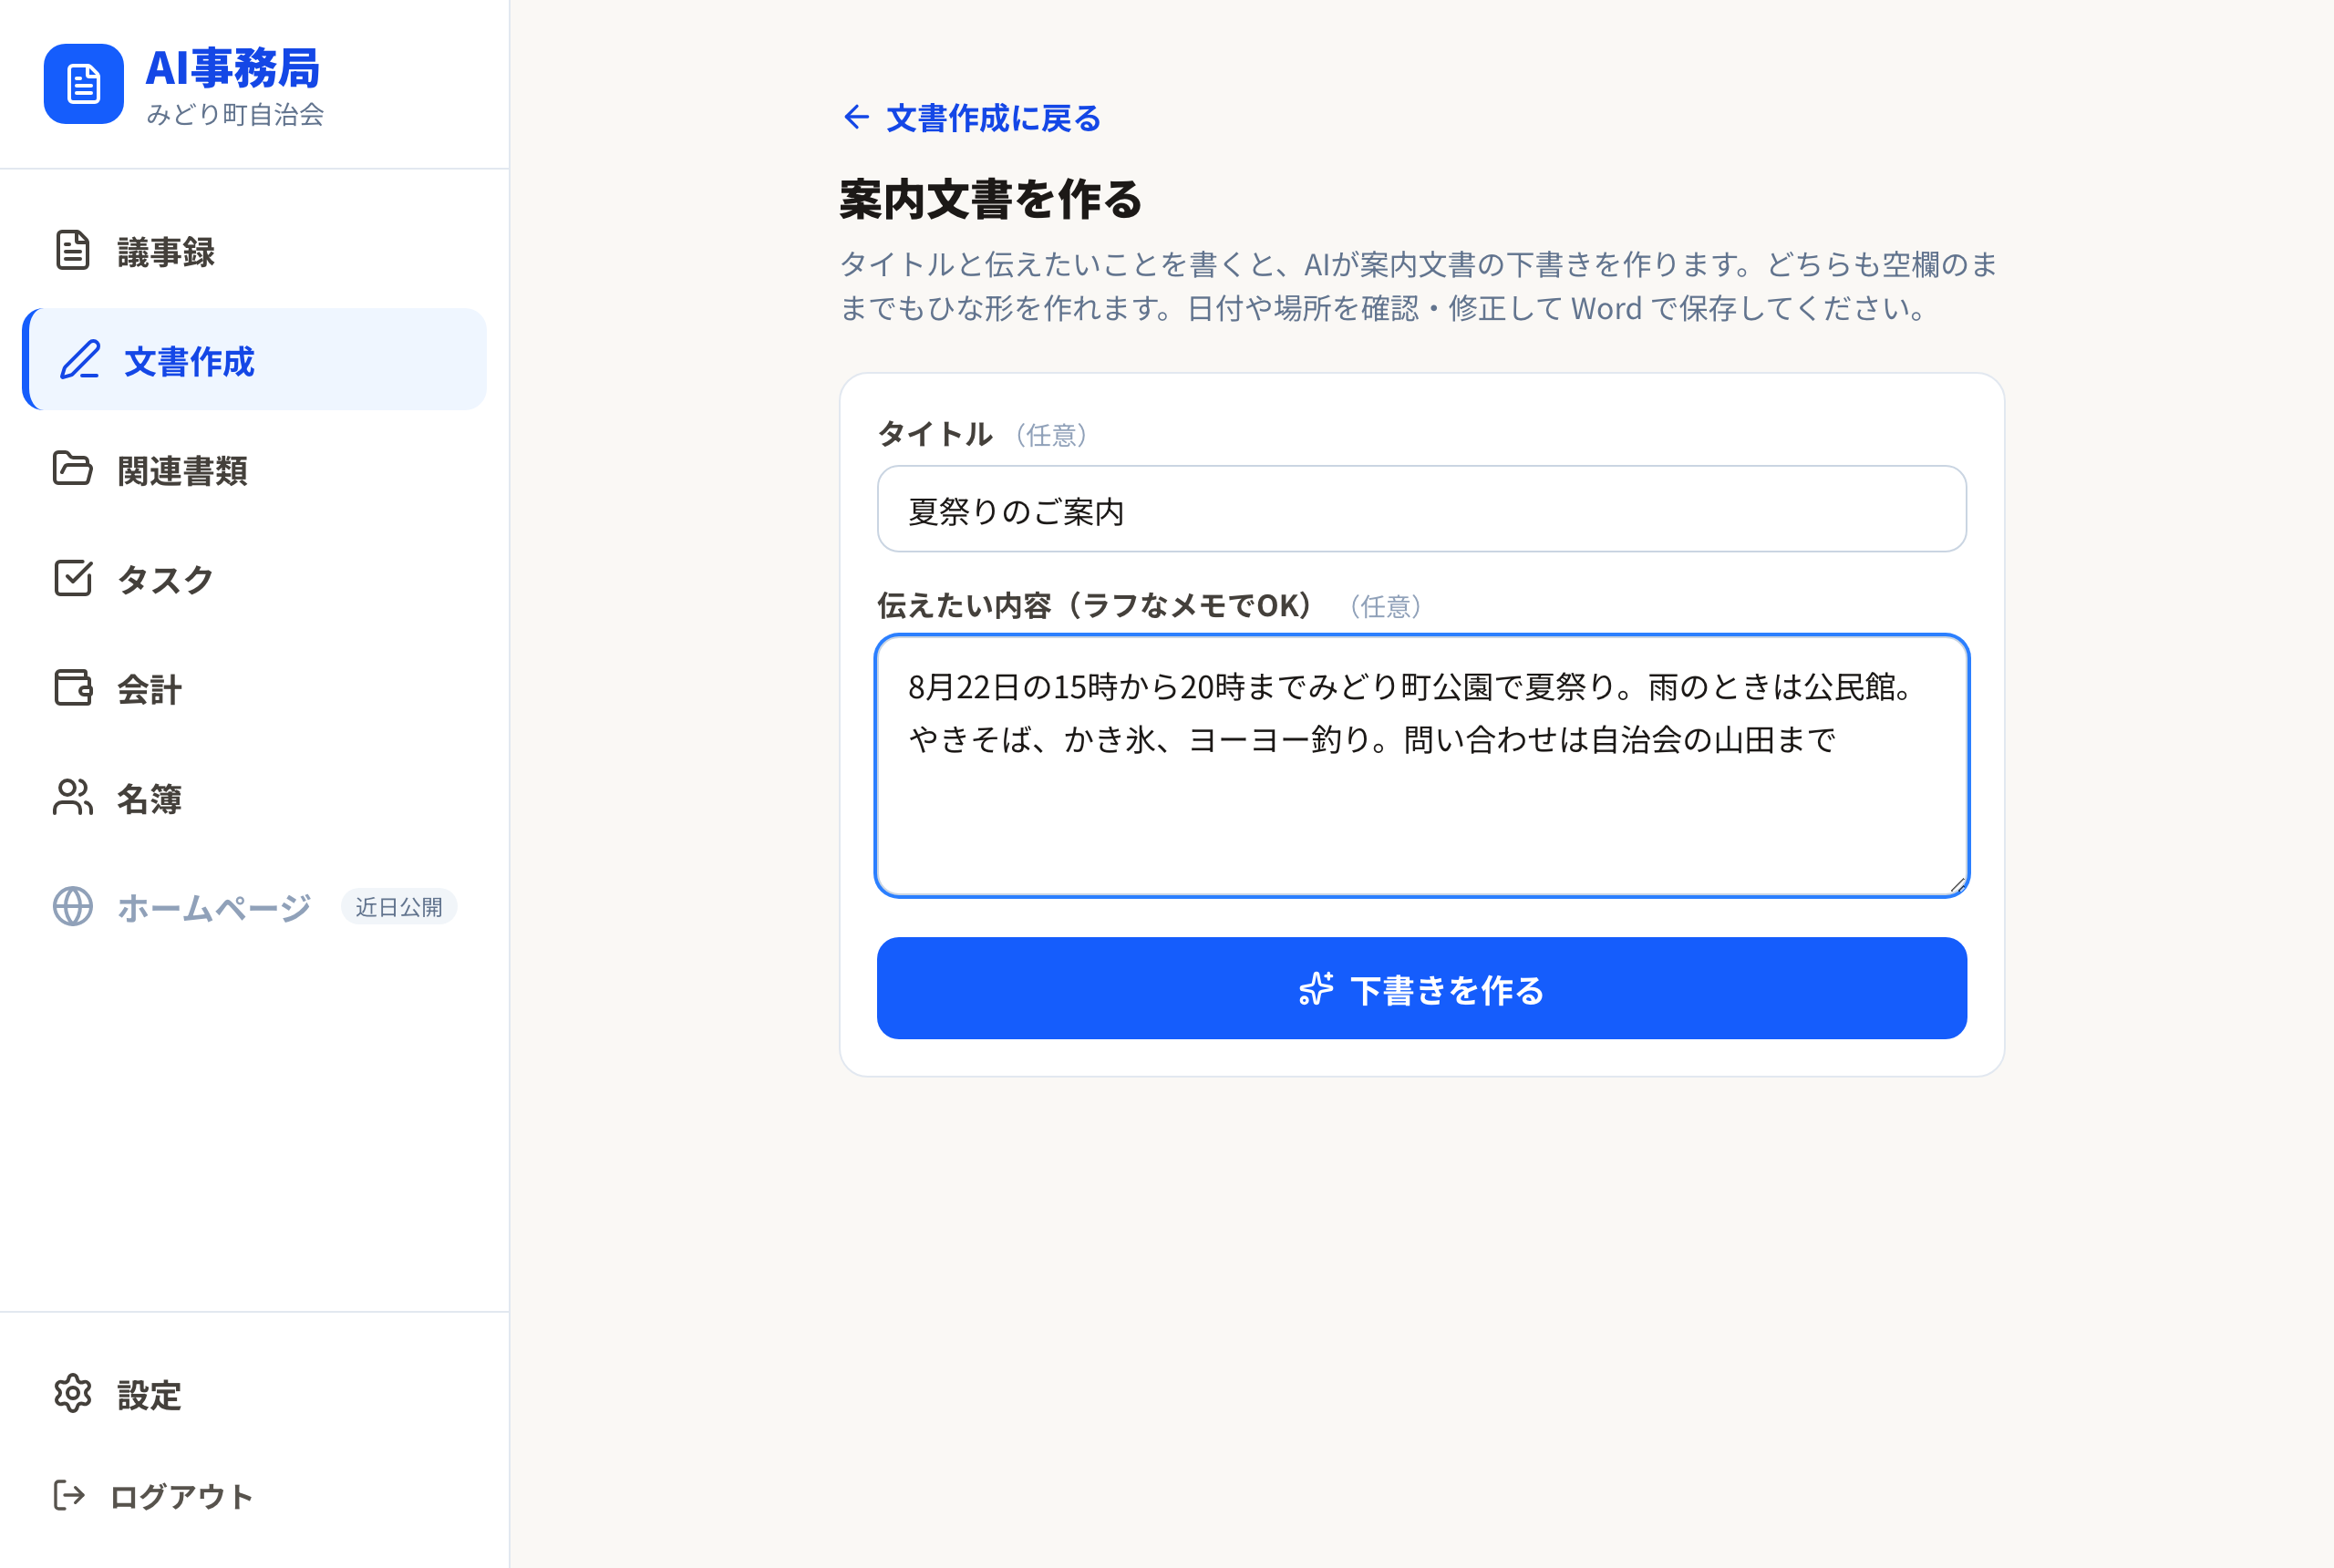Click the 文書作成 pen icon
2334x1568 pixels.
[x=80, y=360]
